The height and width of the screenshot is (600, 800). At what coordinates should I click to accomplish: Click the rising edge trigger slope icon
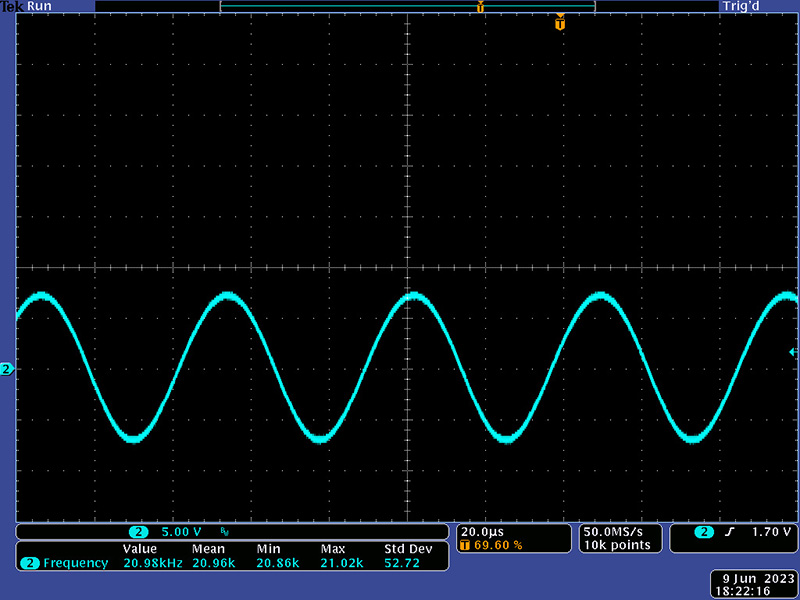pyautogui.click(x=730, y=532)
